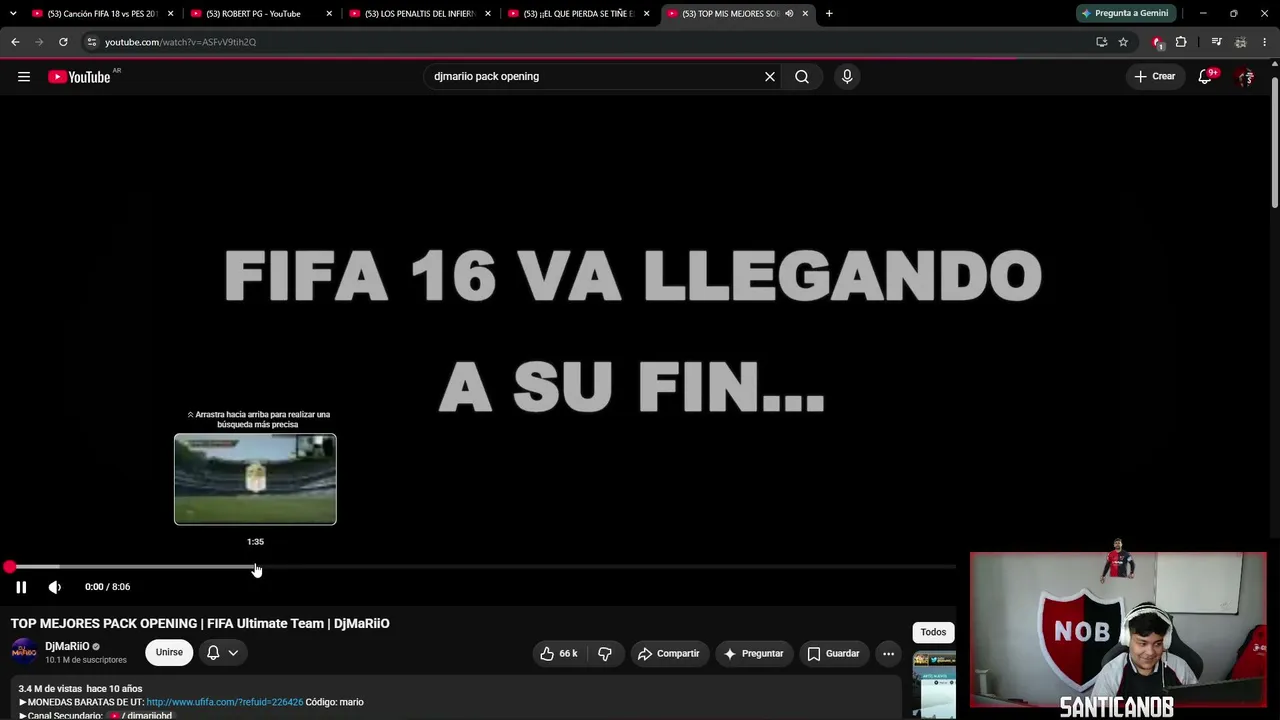The height and width of the screenshot is (720, 1280).
Task: Mute the video volume
Action: click(55, 587)
